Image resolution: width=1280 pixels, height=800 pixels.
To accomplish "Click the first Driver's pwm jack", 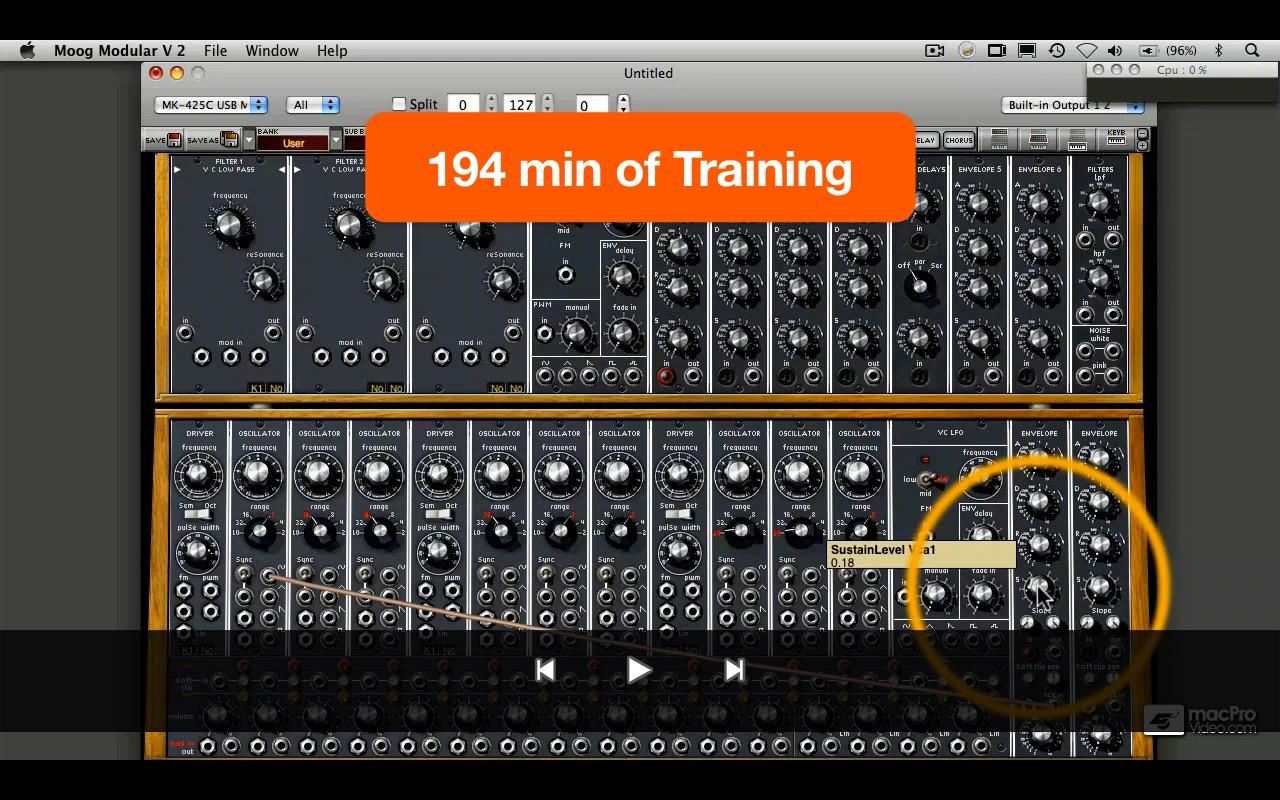I will point(211,591).
